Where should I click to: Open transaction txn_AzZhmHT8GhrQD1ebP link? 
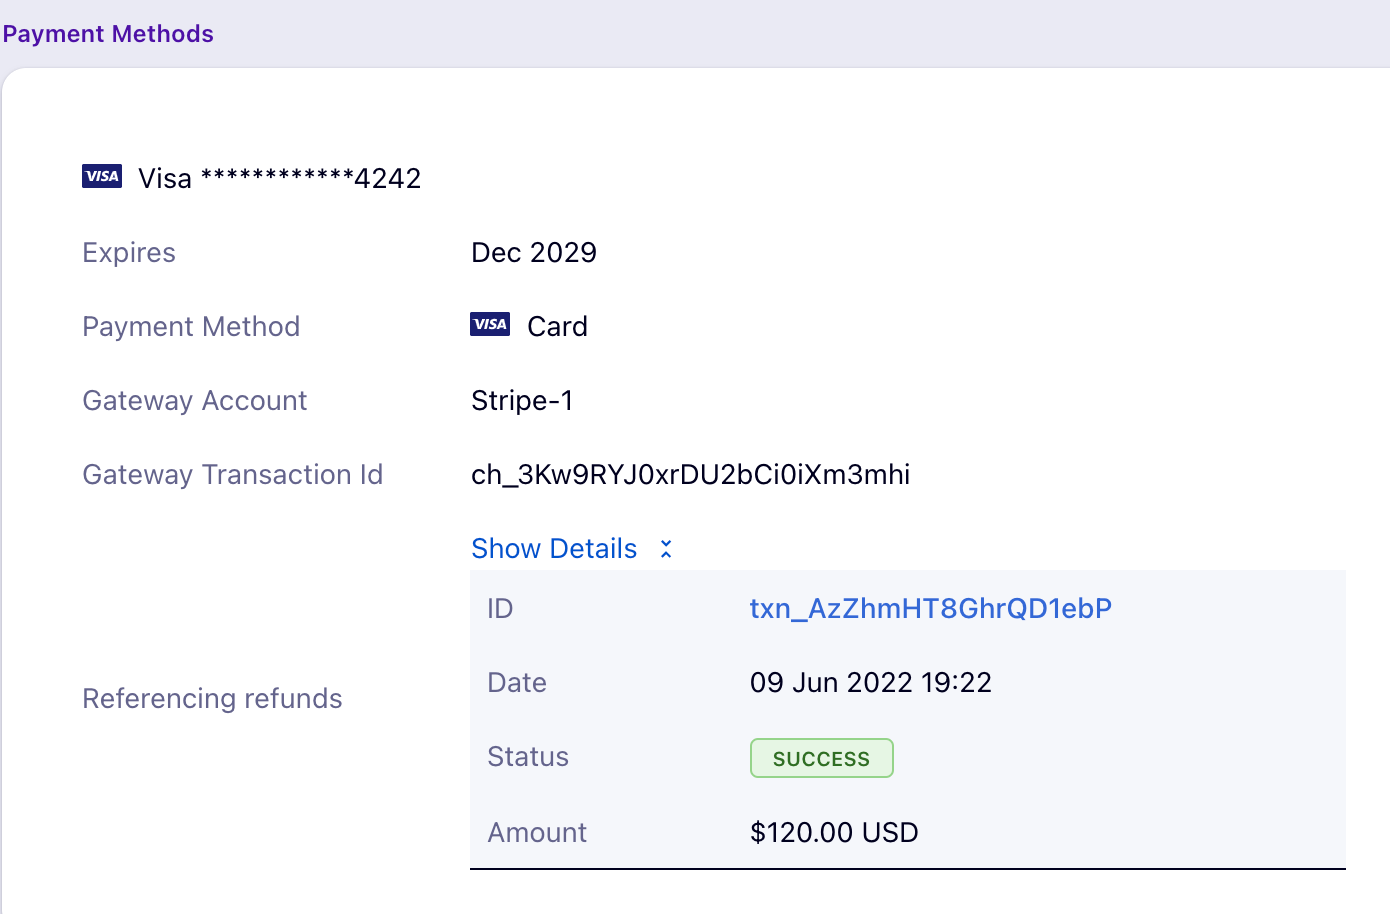click(930, 609)
